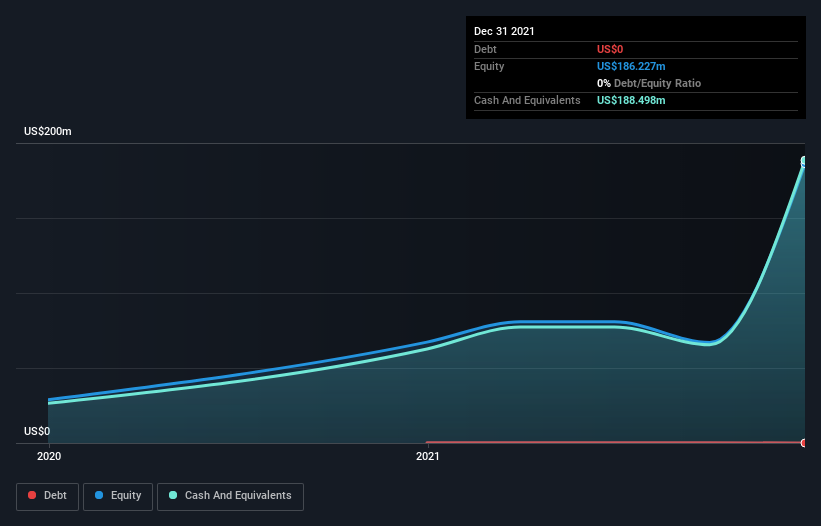Viewport: 821px width, 526px height.
Task: Click the blue dot in the Equity legend
Action: click(x=99, y=495)
